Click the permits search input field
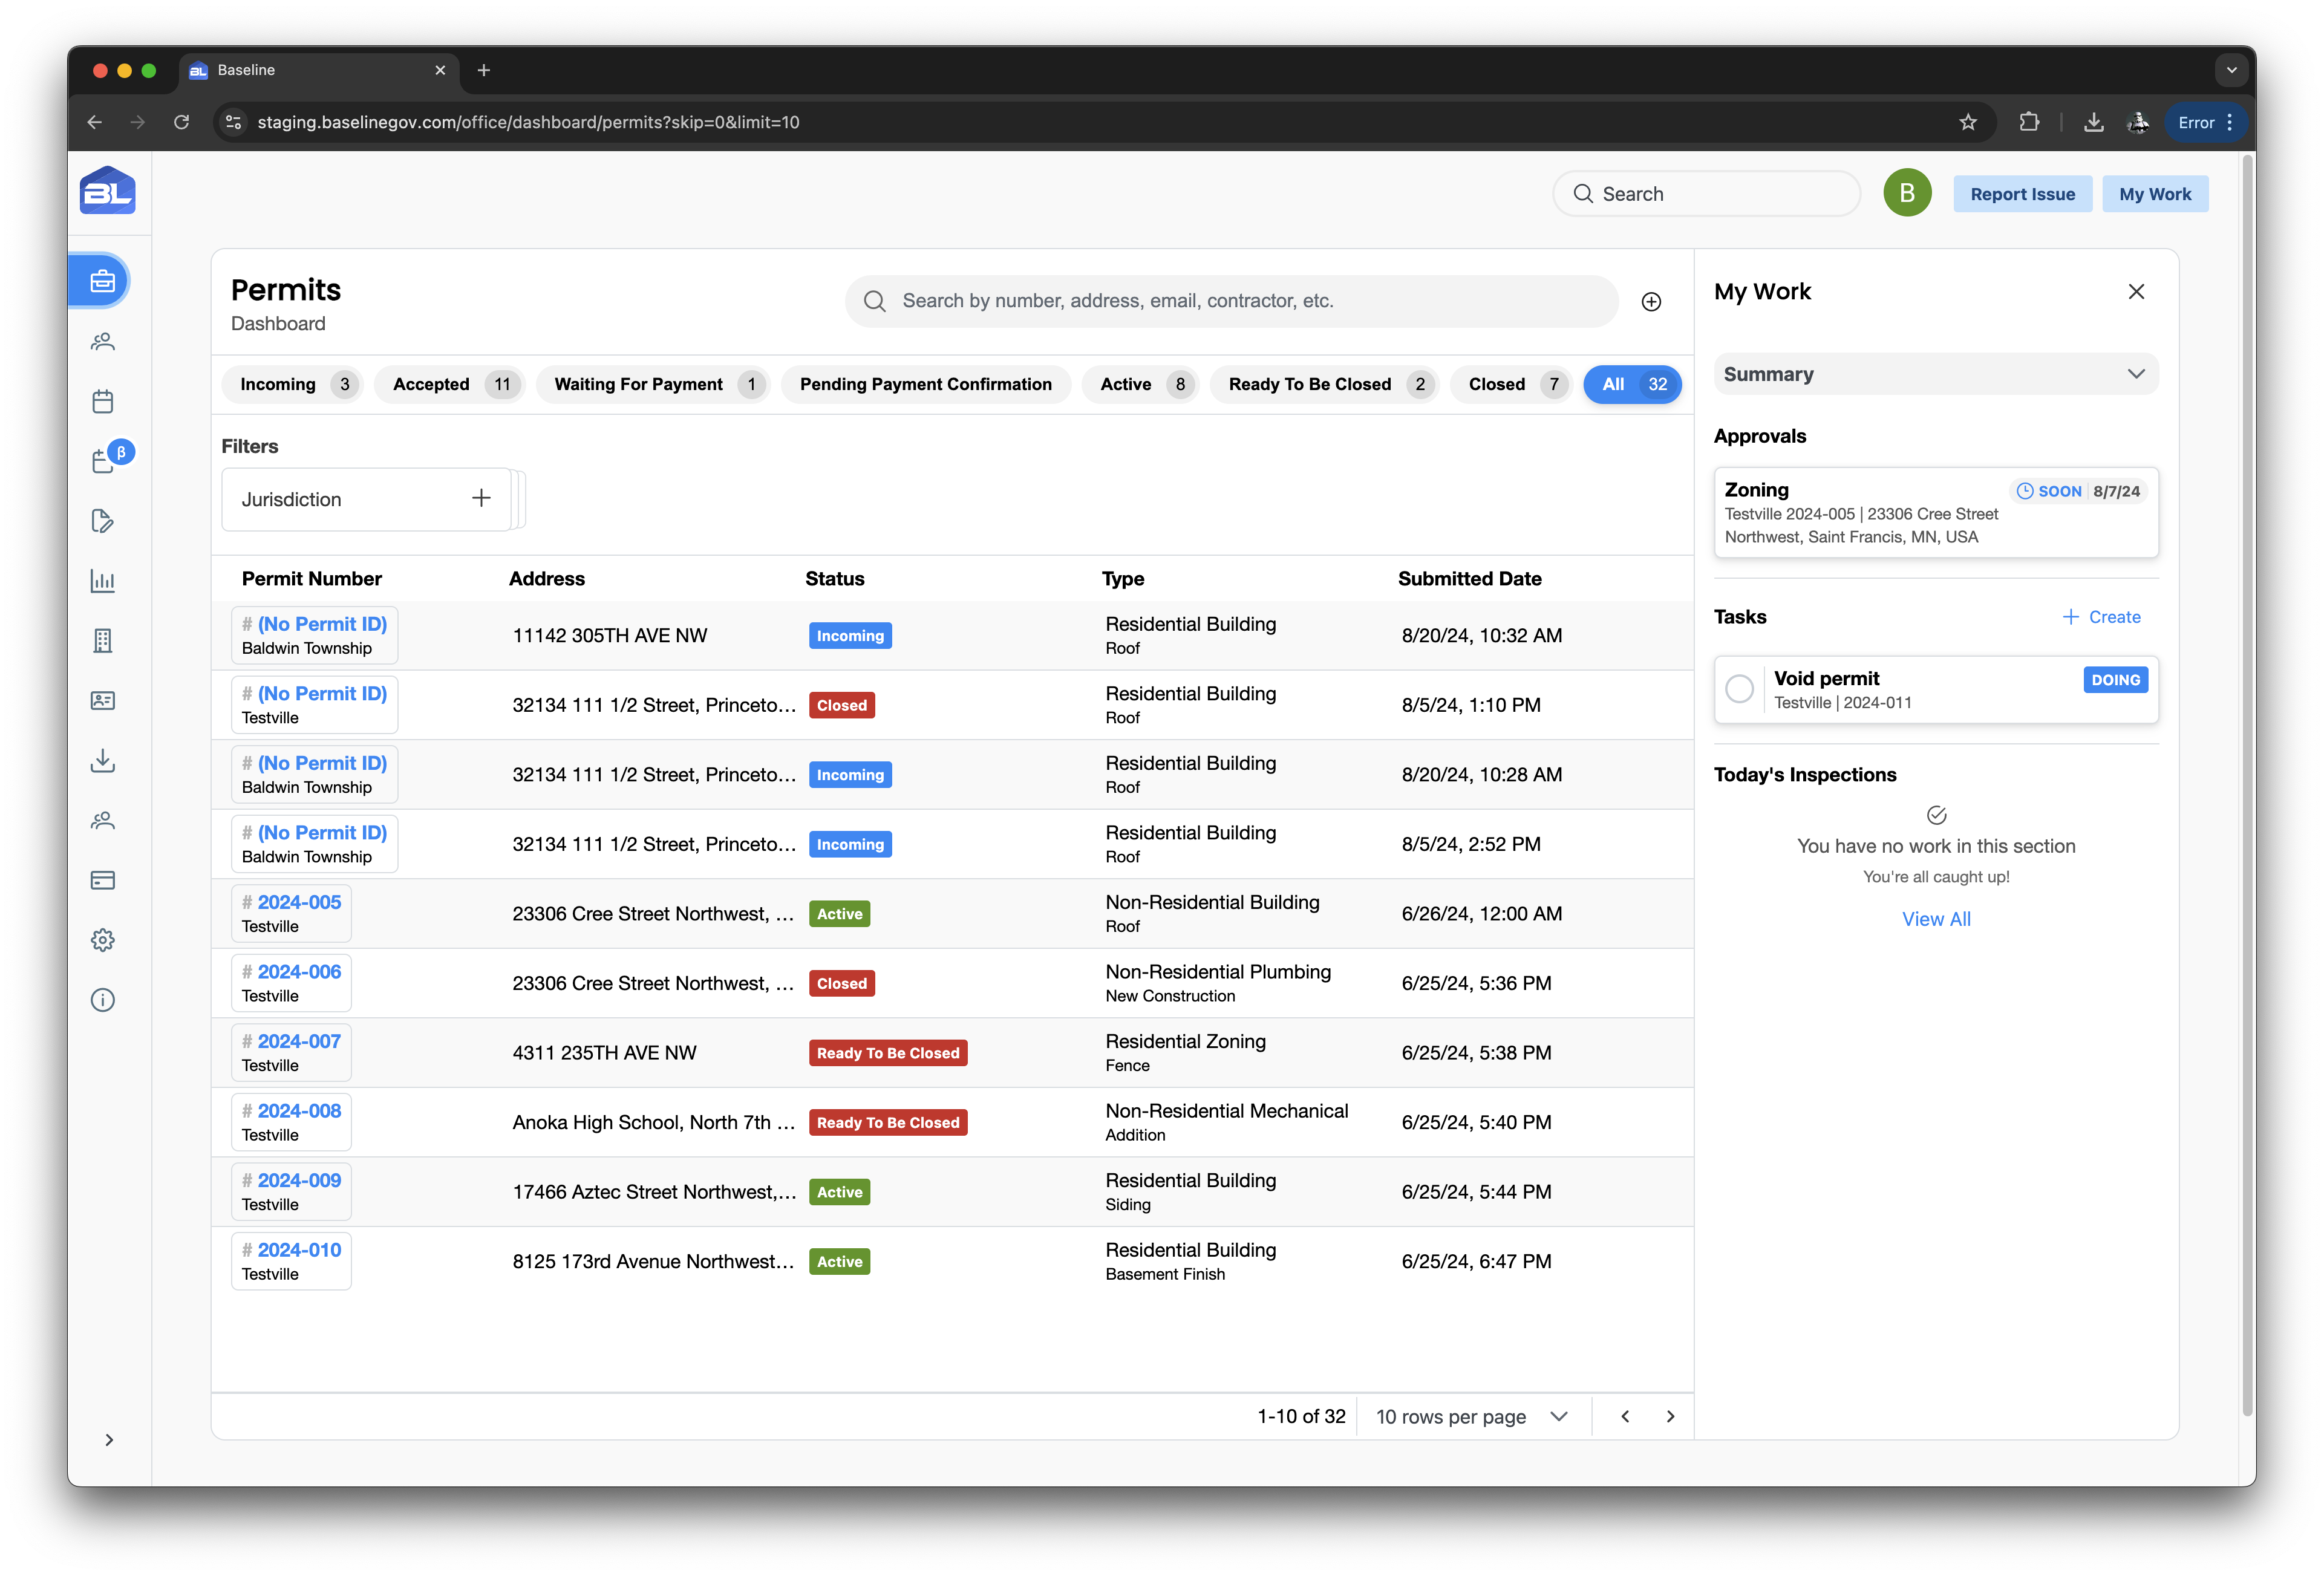The width and height of the screenshot is (2324, 1576). tap(1230, 301)
